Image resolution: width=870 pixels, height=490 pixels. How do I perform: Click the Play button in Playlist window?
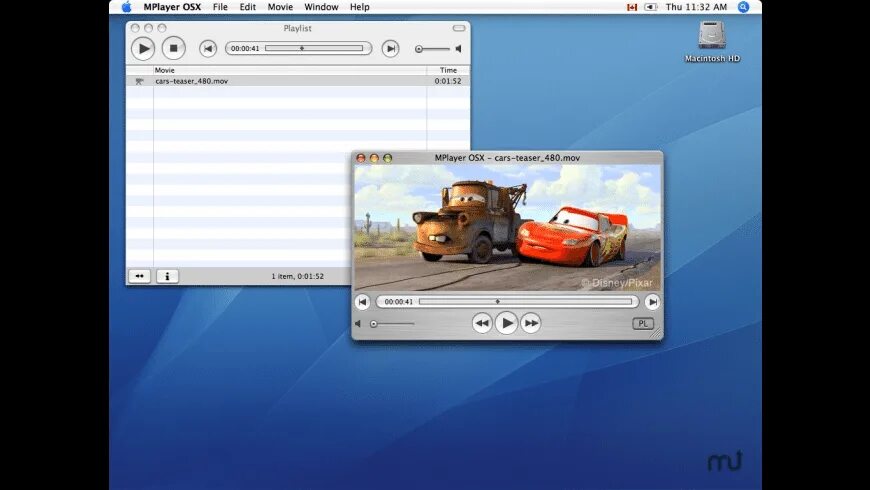click(143, 49)
